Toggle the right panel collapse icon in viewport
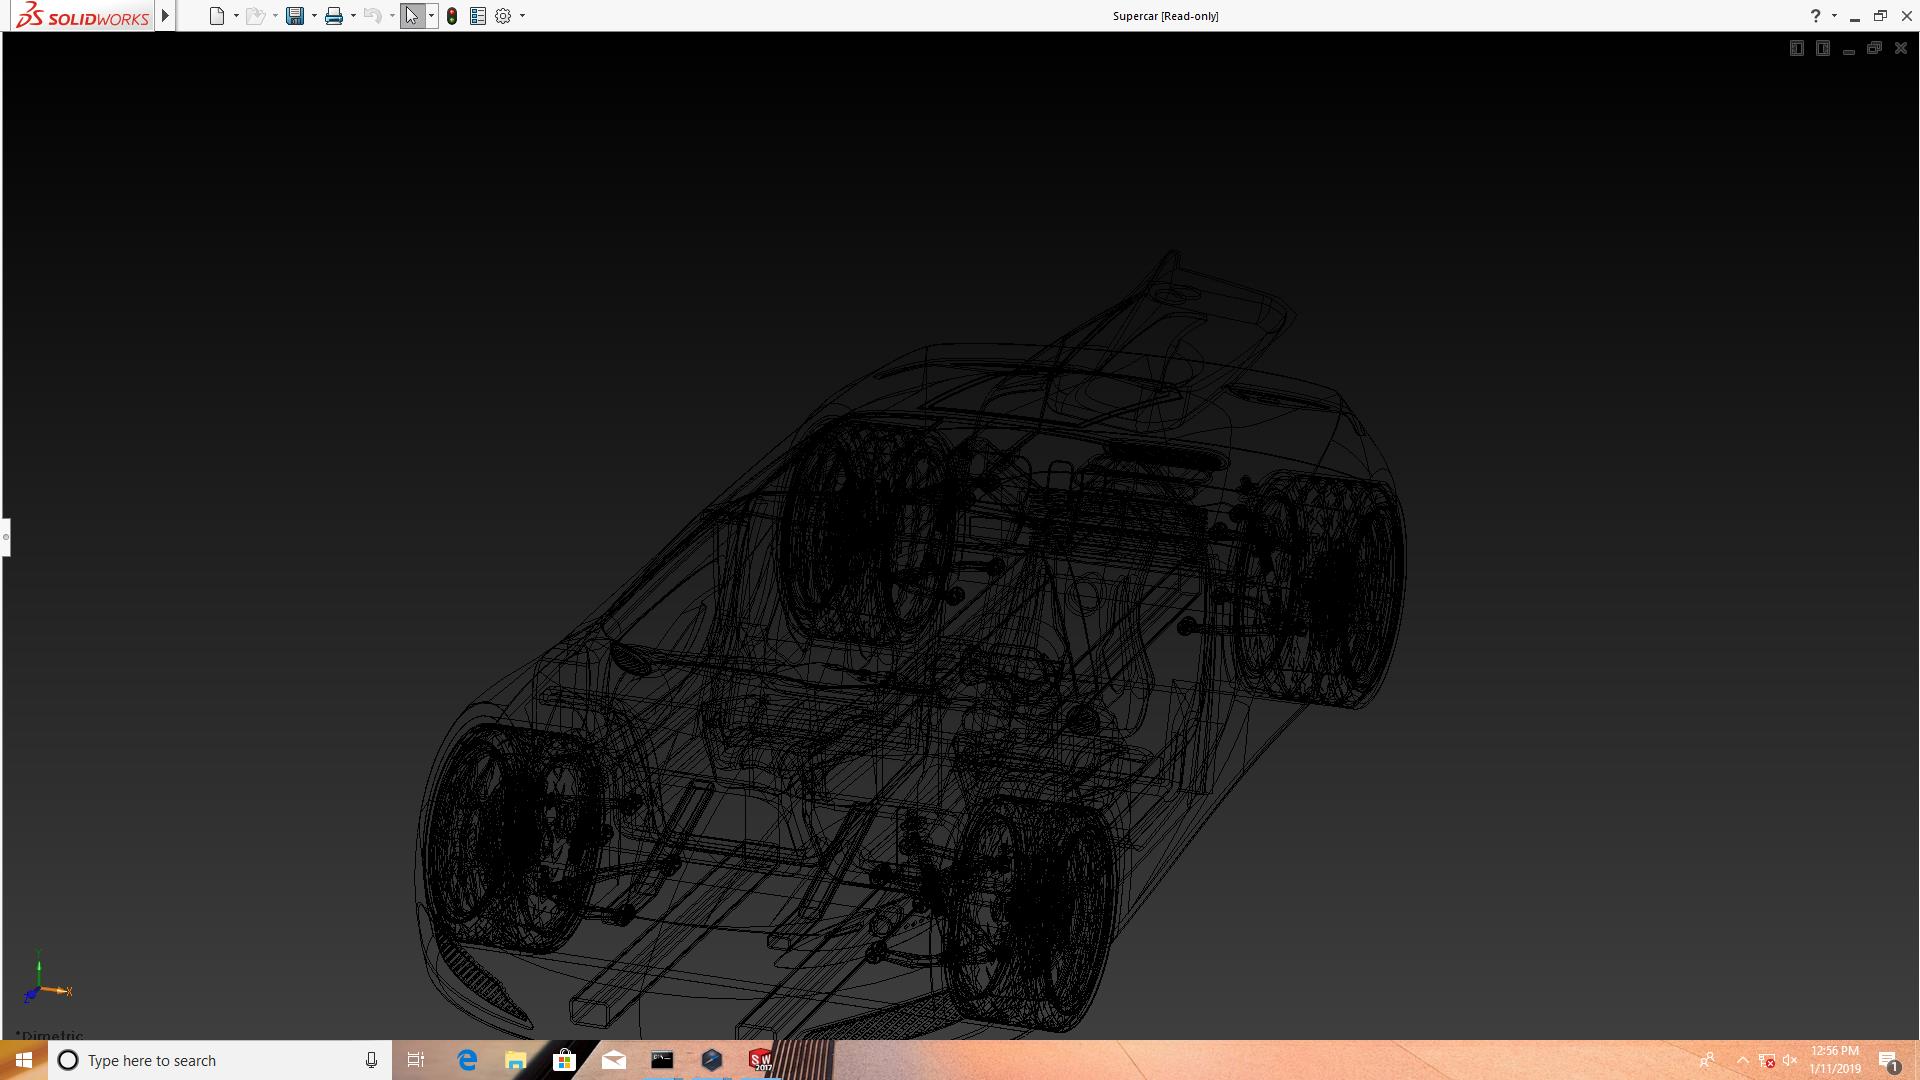 (1822, 48)
